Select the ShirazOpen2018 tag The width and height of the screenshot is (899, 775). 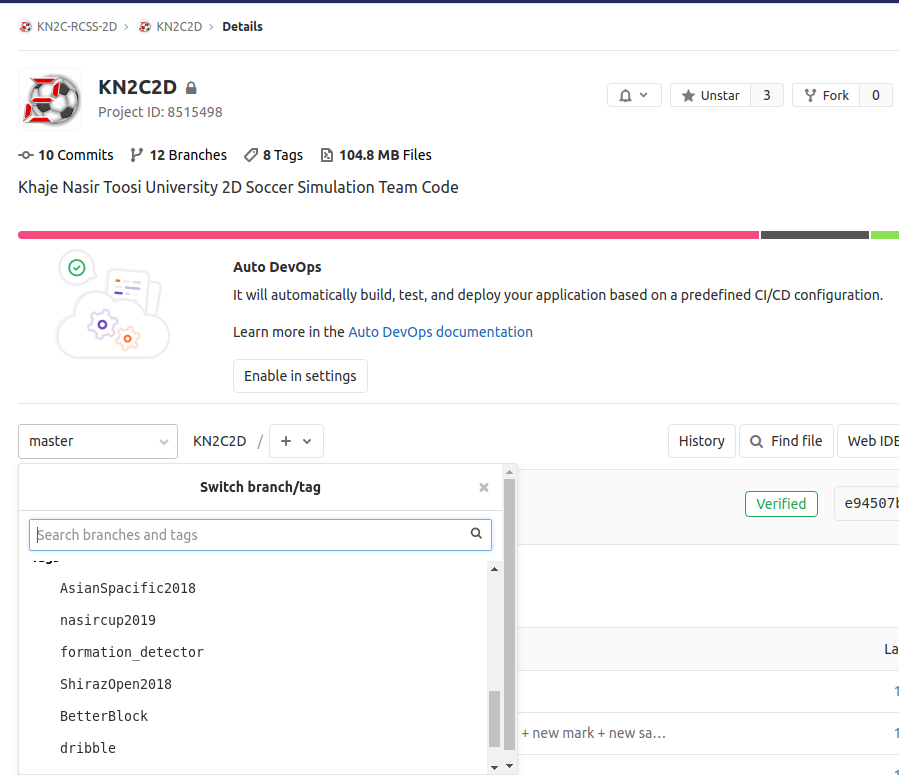click(116, 684)
